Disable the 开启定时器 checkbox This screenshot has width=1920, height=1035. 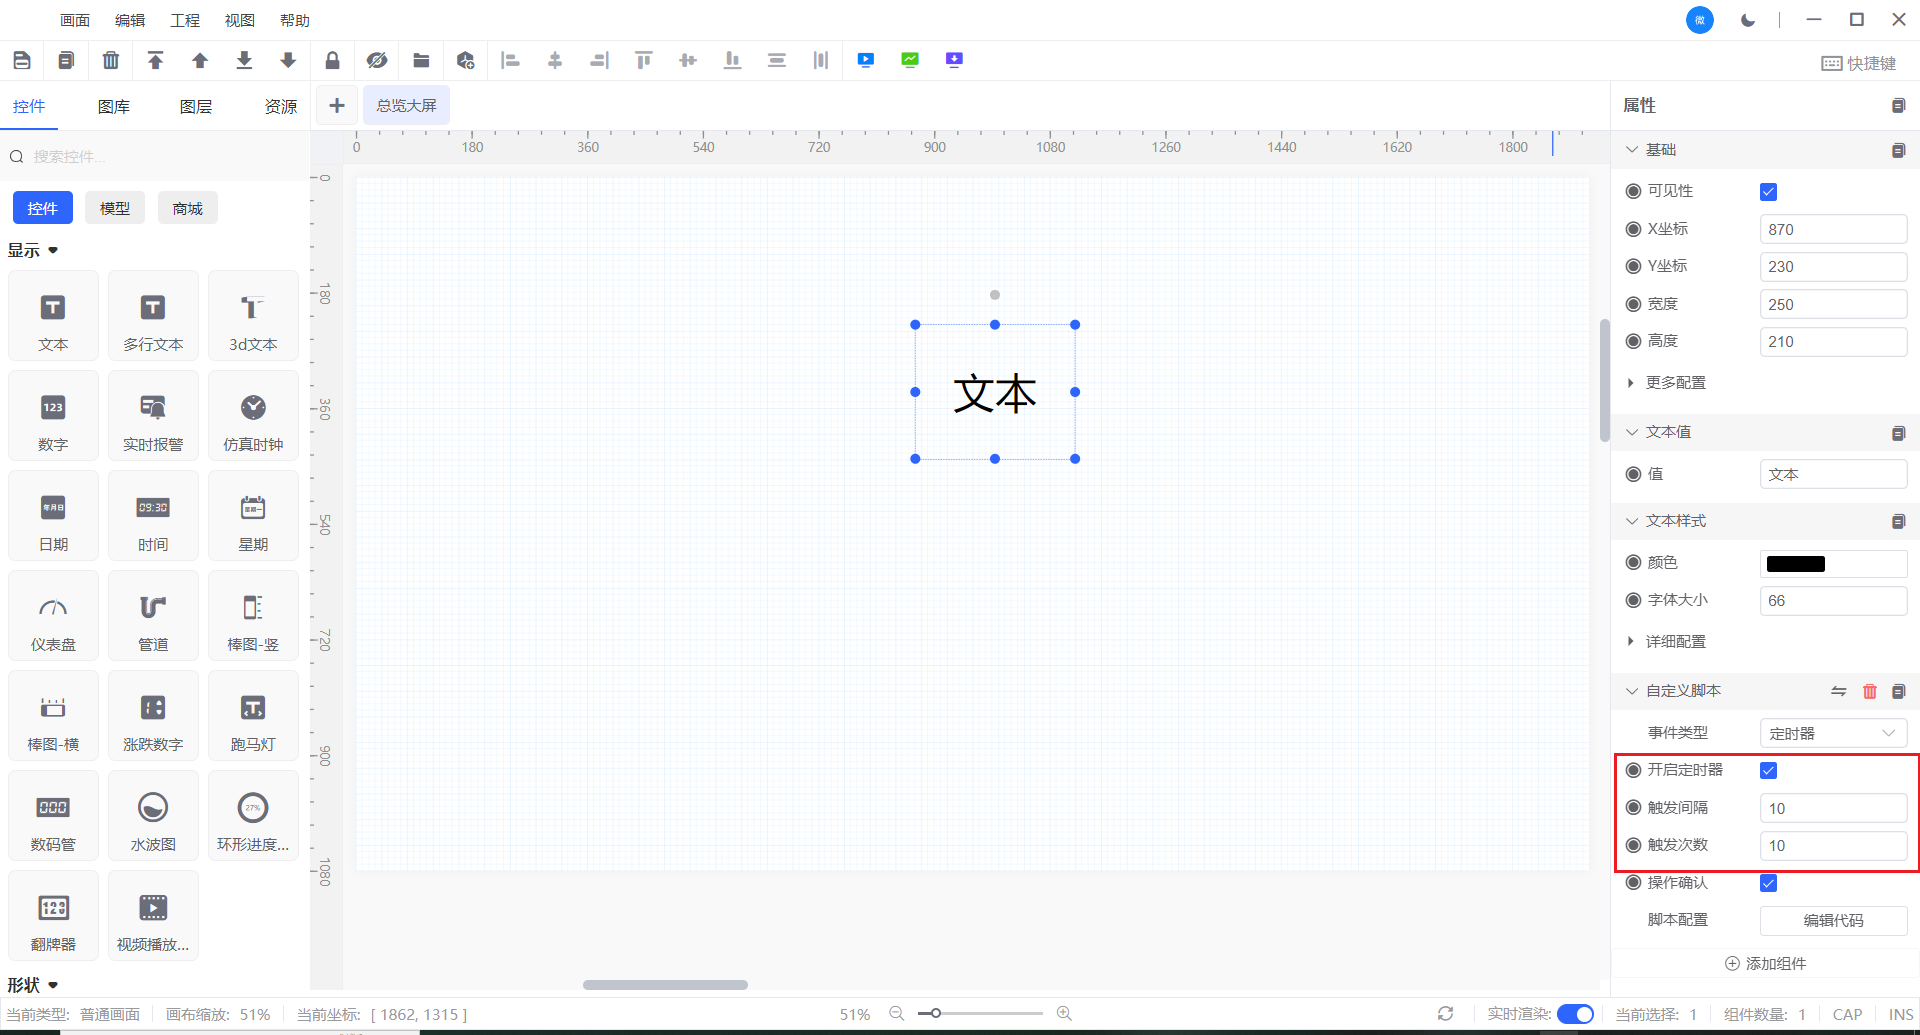click(1768, 770)
